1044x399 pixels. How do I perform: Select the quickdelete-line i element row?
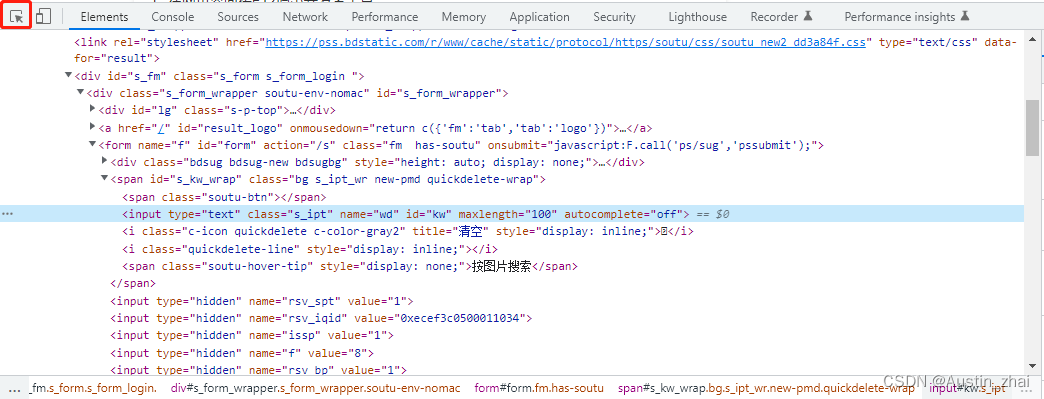click(310, 248)
